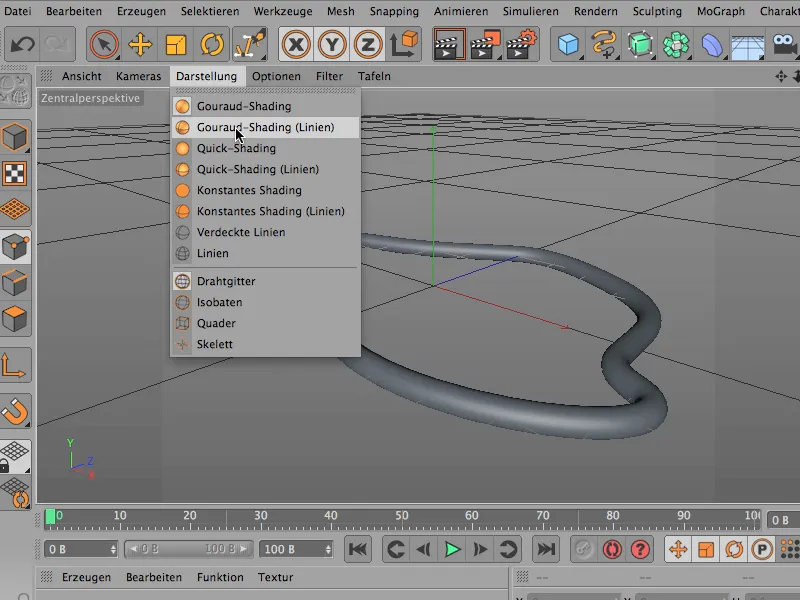Open the viewport Kameras menu
Image resolution: width=800 pixels, height=600 pixels.
[138, 76]
